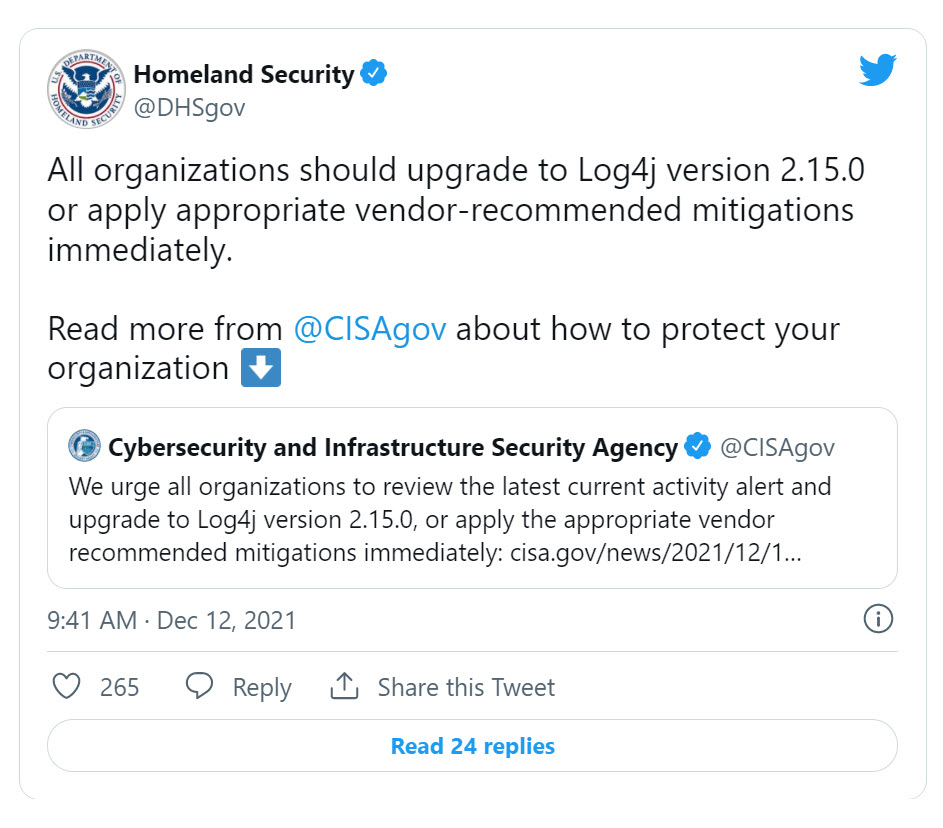The width and height of the screenshot is (943, 828).
Task: Select the quoted CISA tweet card
Action: (471, 497)
